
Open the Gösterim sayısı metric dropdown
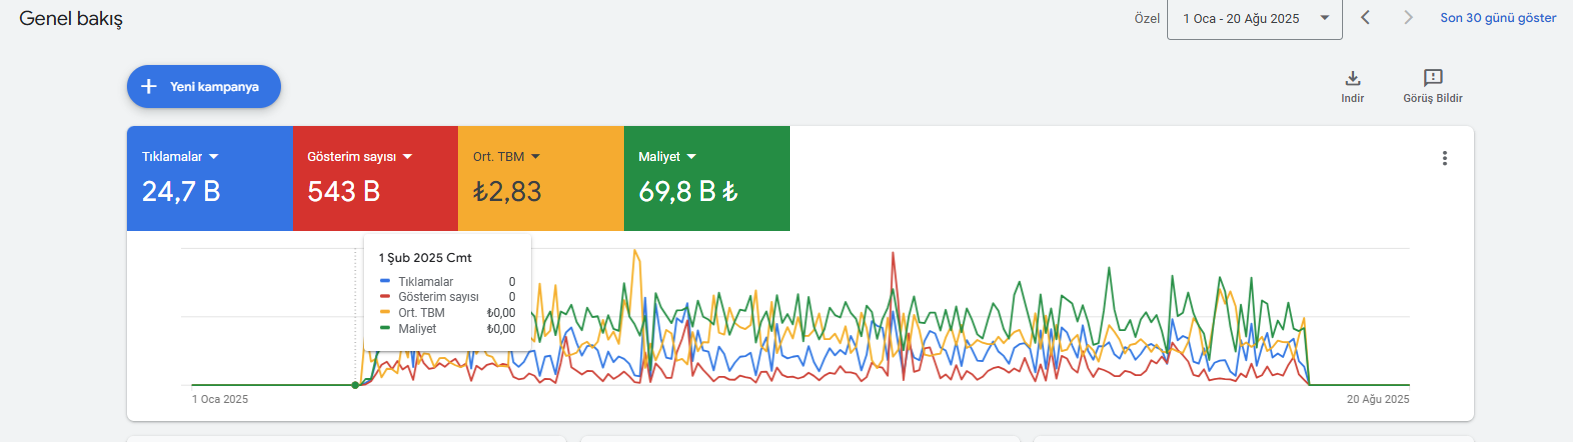(408, 157)
